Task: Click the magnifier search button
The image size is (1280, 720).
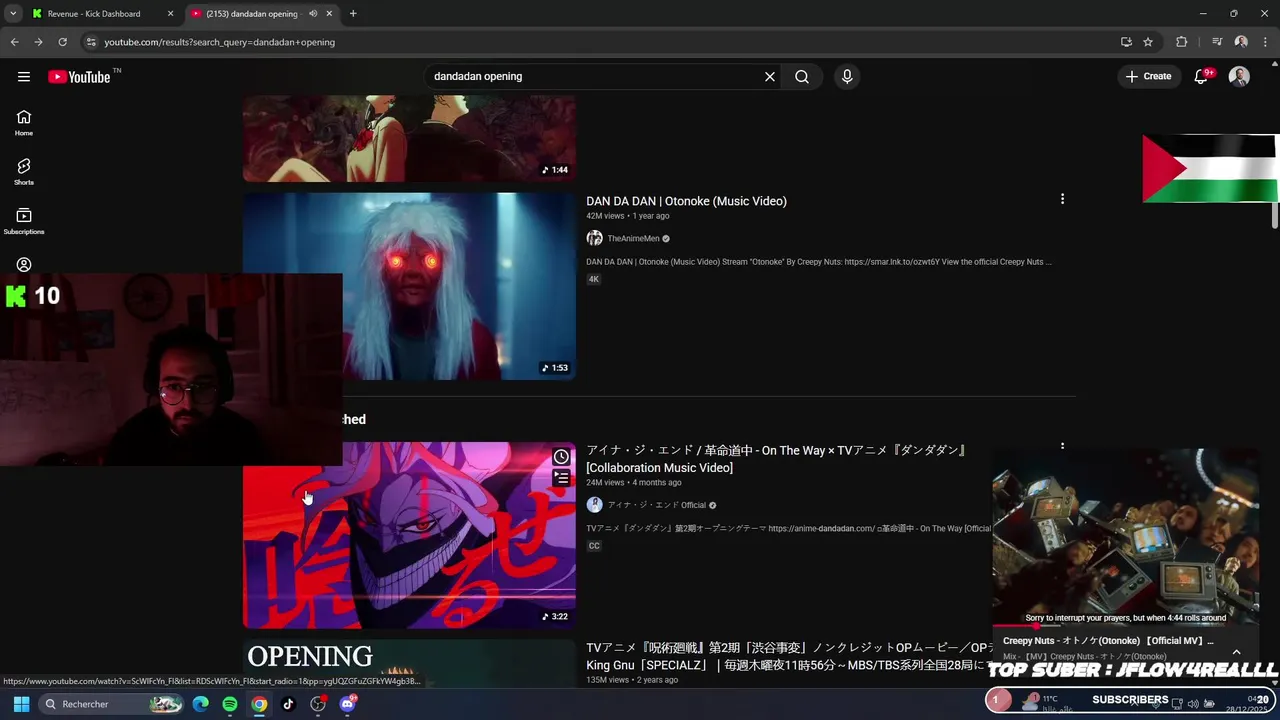Action: [802, 77]
